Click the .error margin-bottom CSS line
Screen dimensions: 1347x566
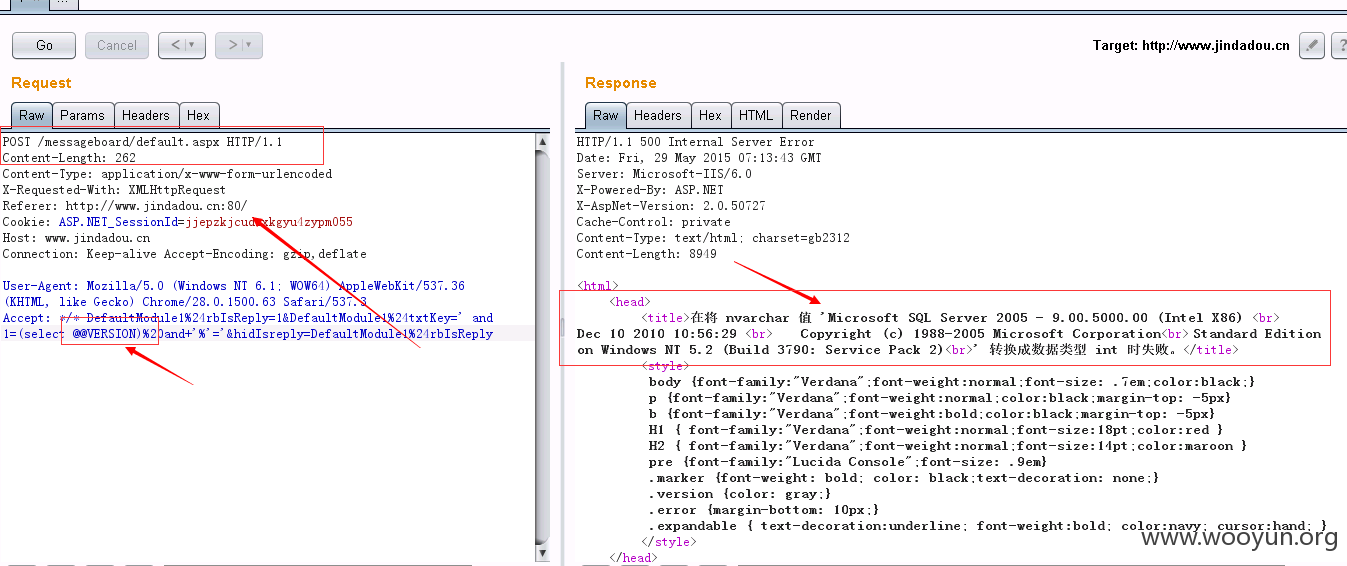click(x=764, y=510)
